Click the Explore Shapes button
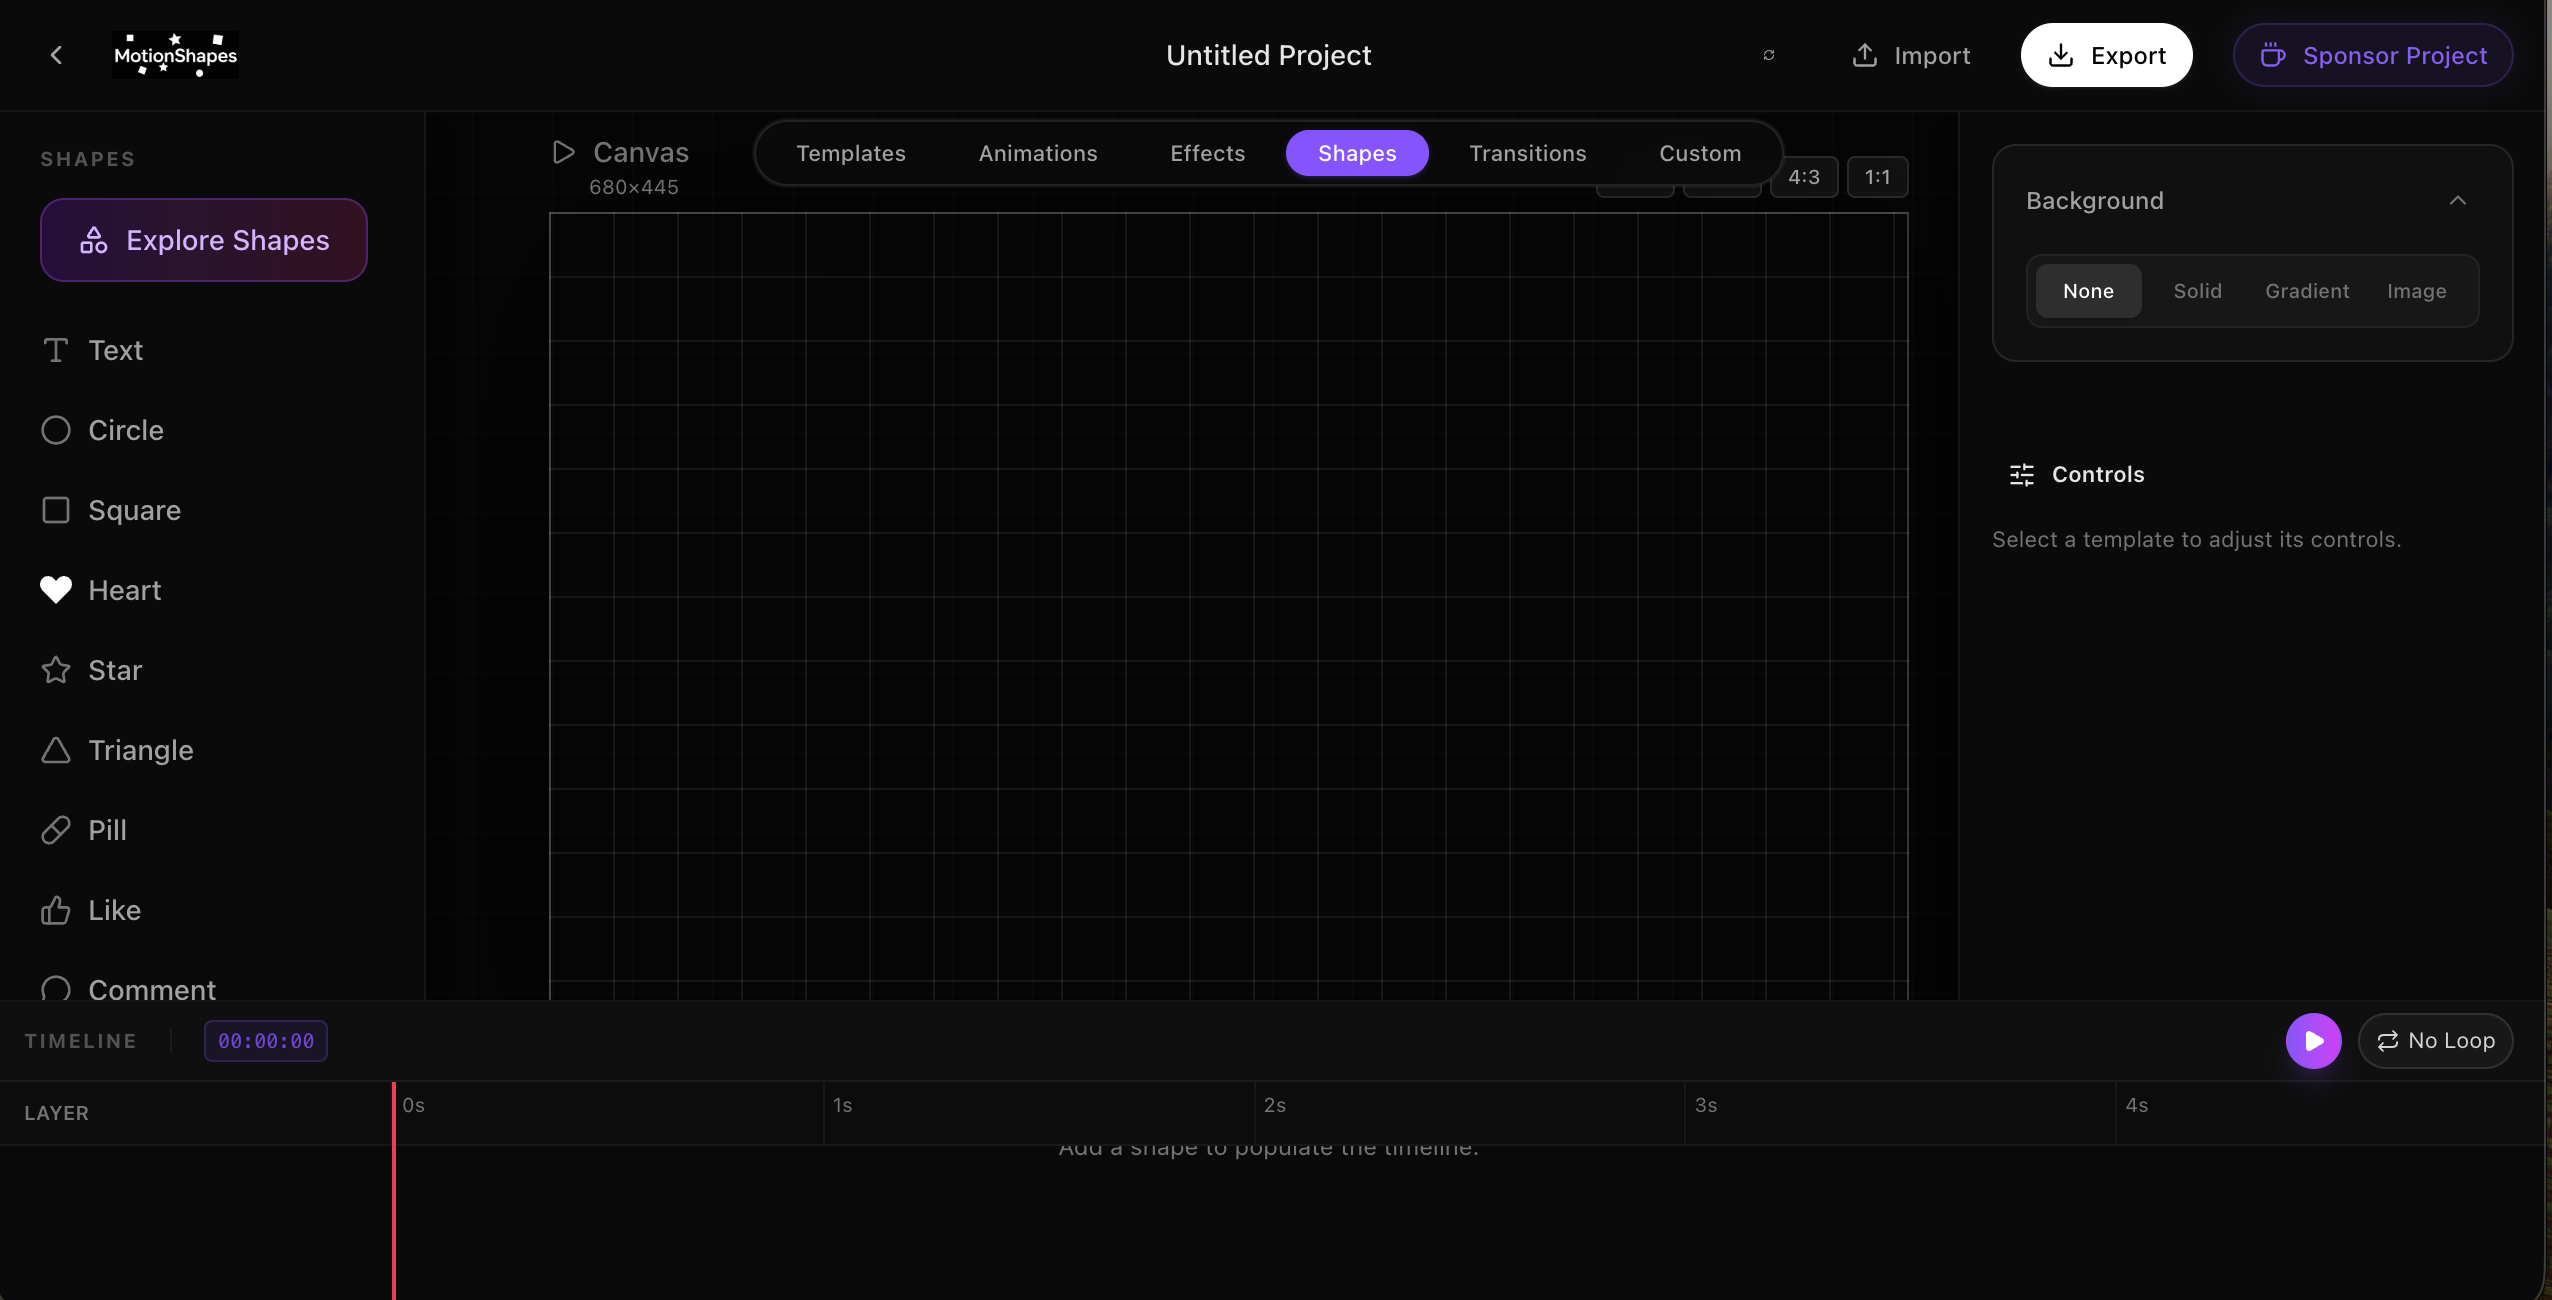 tap(203, 240)
